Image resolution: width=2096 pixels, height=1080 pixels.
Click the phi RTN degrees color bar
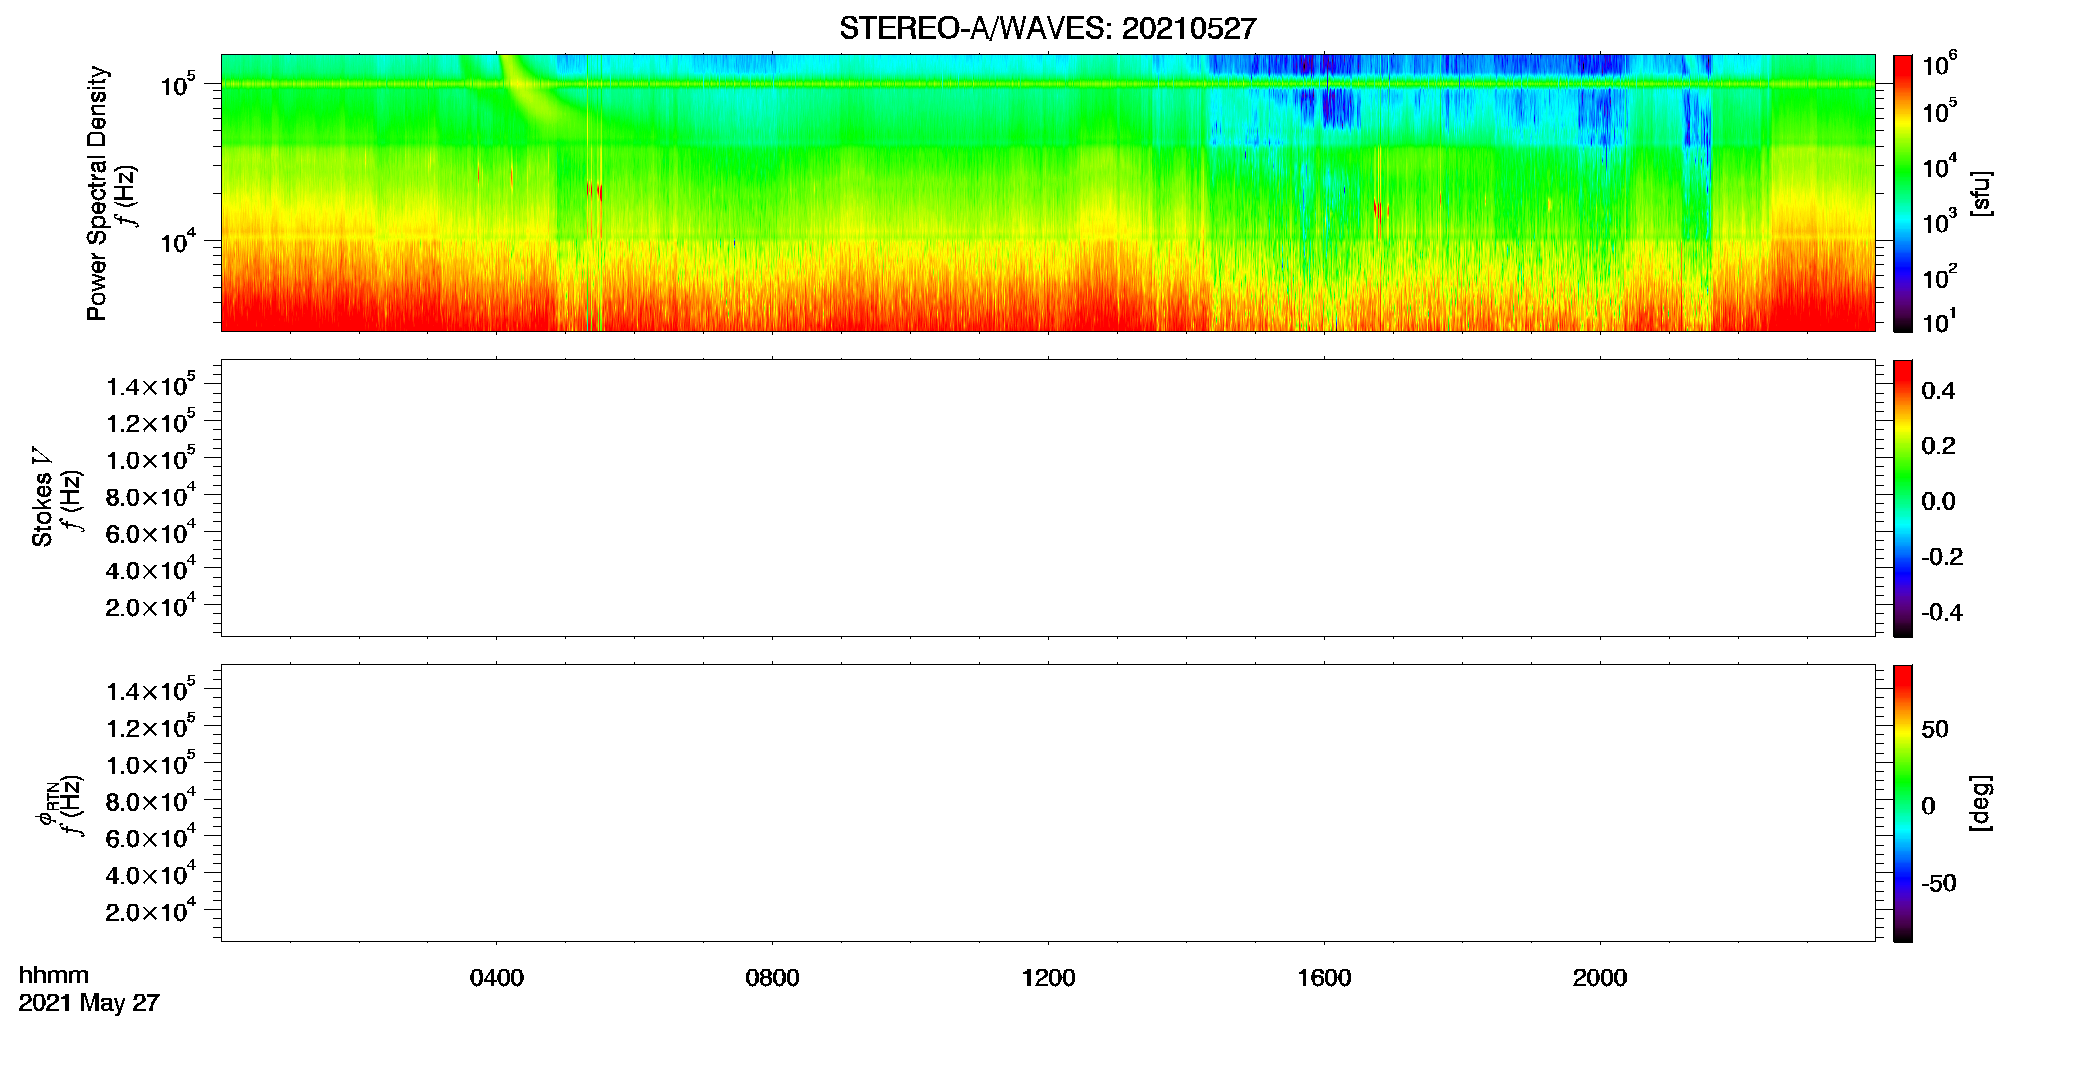tap(1902, 803)
